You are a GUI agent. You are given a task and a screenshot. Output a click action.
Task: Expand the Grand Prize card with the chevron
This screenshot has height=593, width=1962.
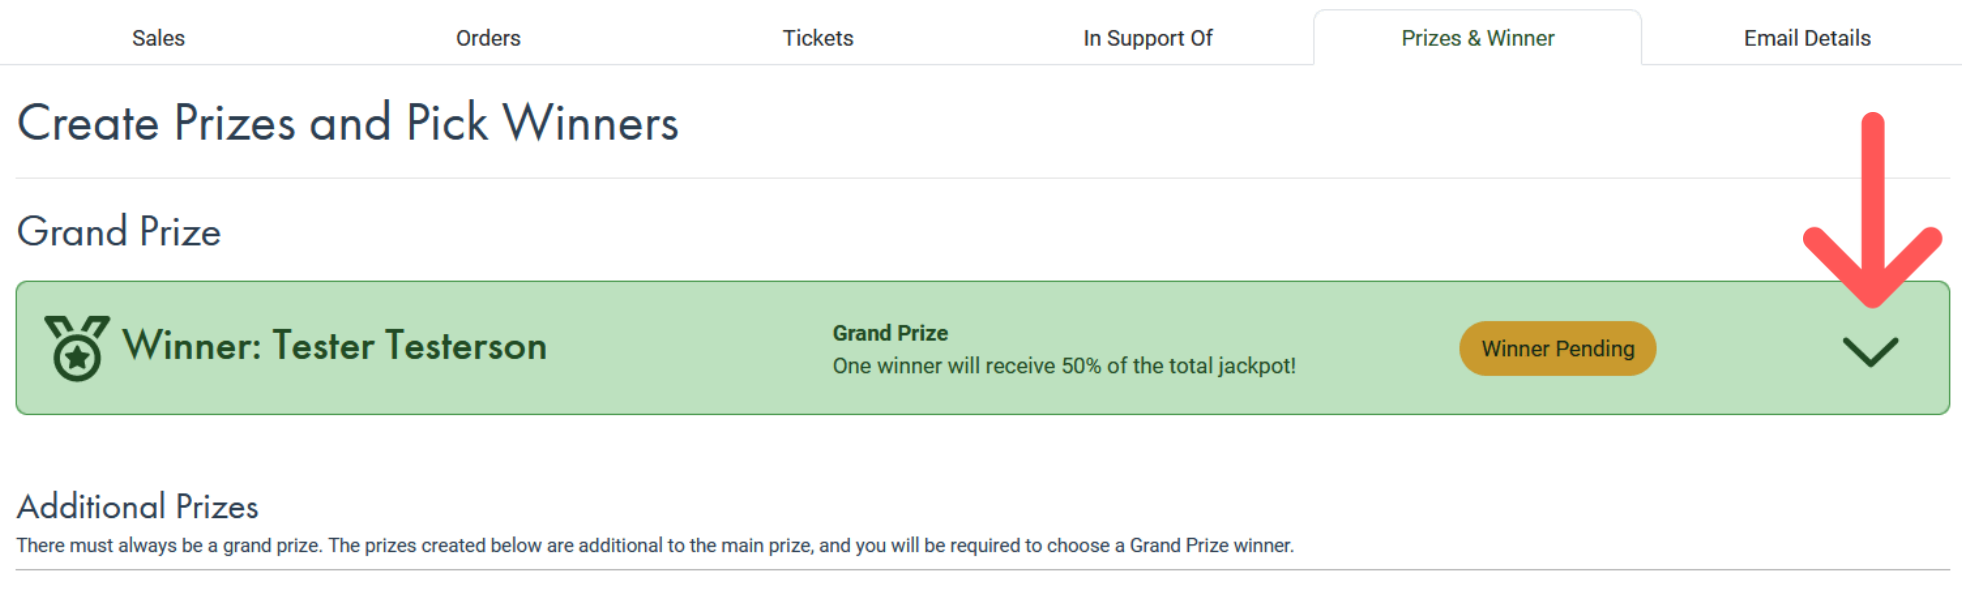pyautogui.click(x=1870, y=351)
